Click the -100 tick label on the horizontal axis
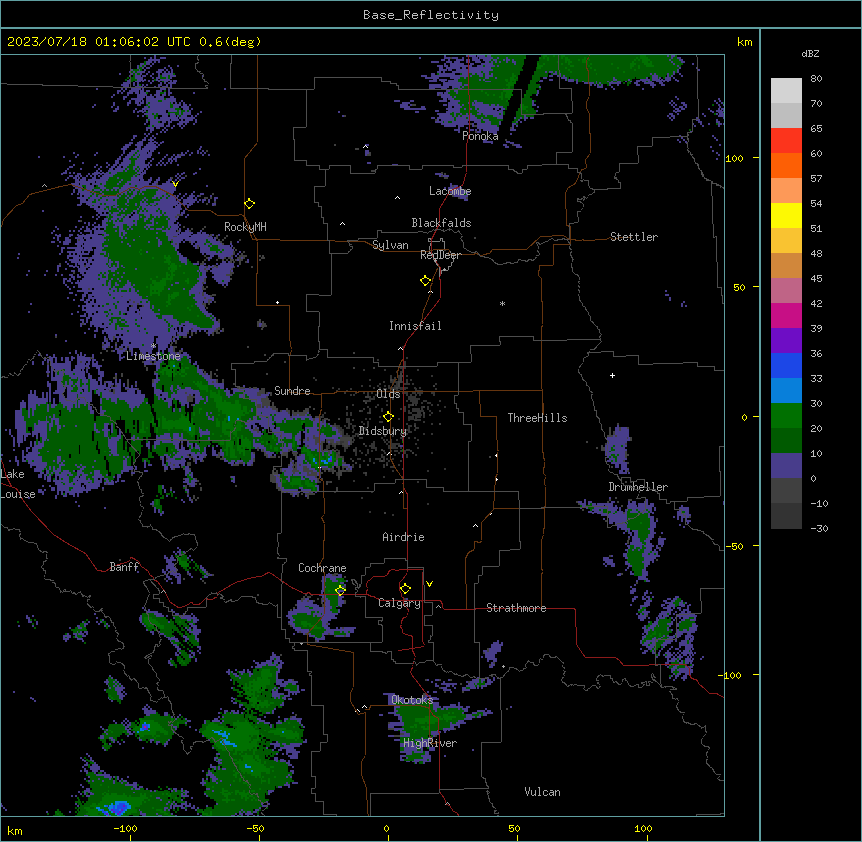 tap(125, 828)
